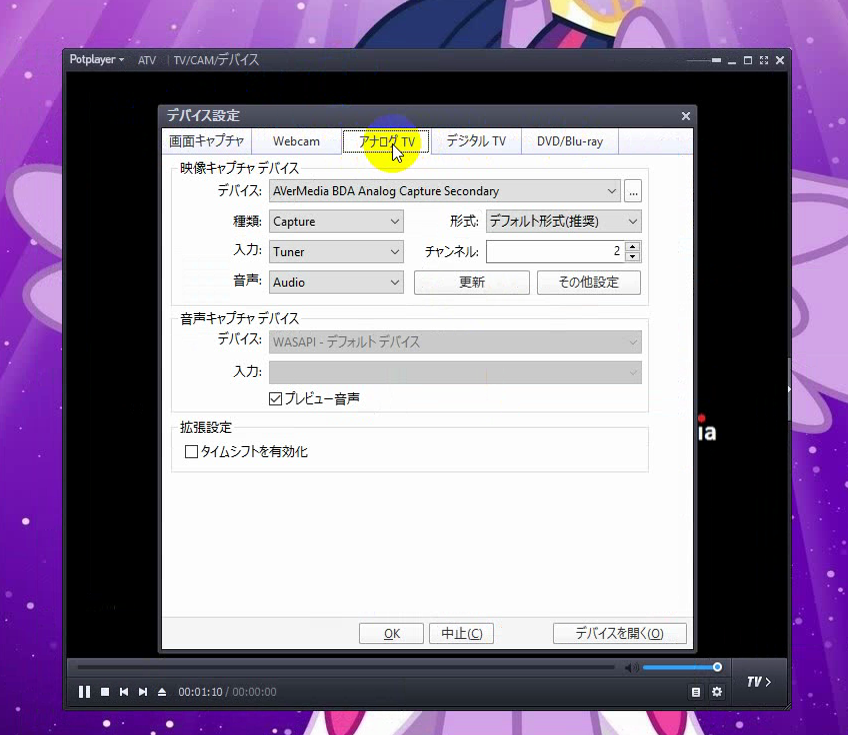This screenshot has height=735, width=848.
Task: Toggle the プレビュー音声 checkbox
Action: point(275,399)
